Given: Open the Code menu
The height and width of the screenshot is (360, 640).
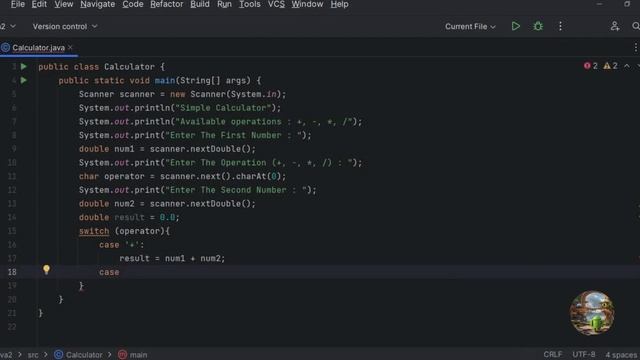Looking at the screenshot, I should tap(133, 4).
